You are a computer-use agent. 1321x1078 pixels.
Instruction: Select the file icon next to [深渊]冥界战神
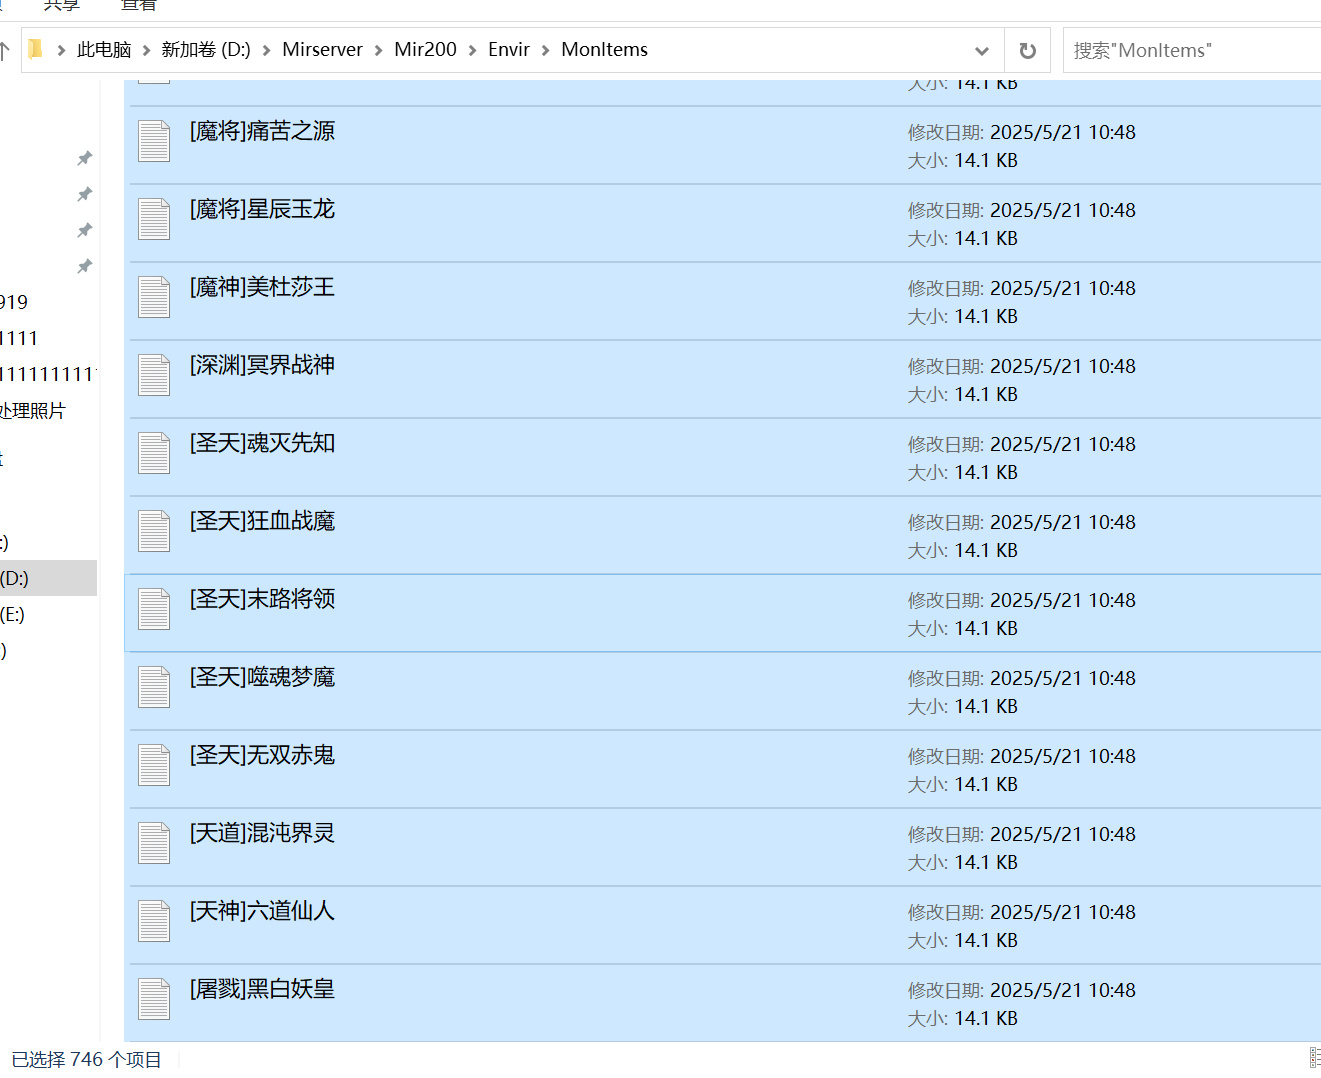(x=154, y=375)
